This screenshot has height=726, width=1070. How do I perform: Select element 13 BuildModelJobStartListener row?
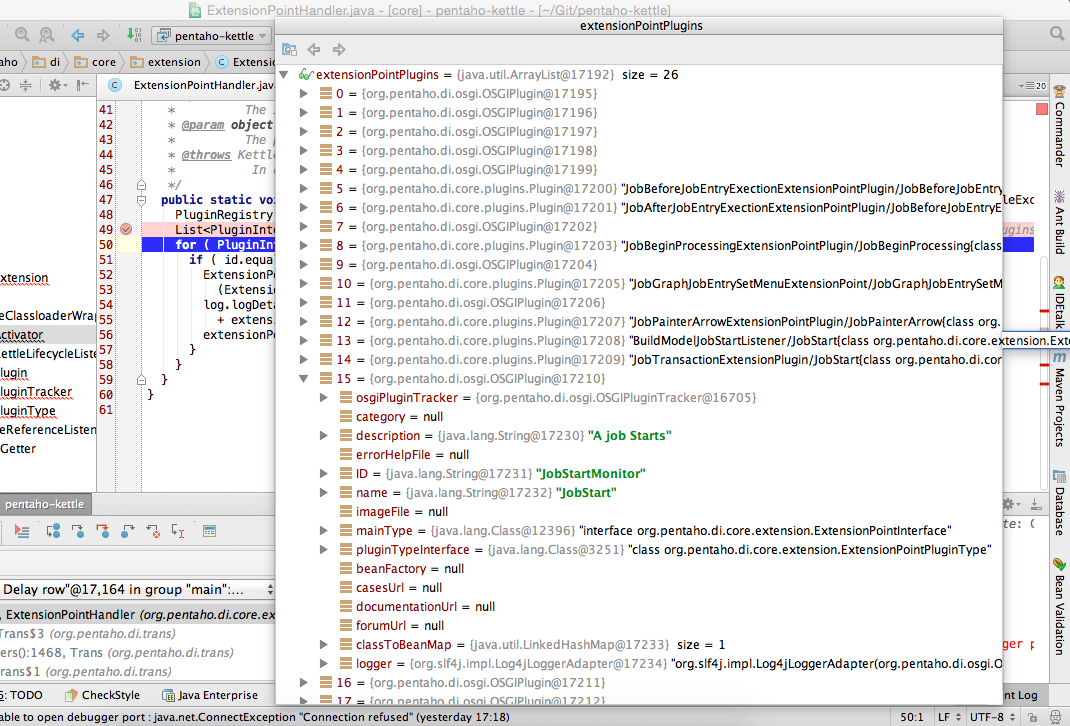(x=639, y=340)
